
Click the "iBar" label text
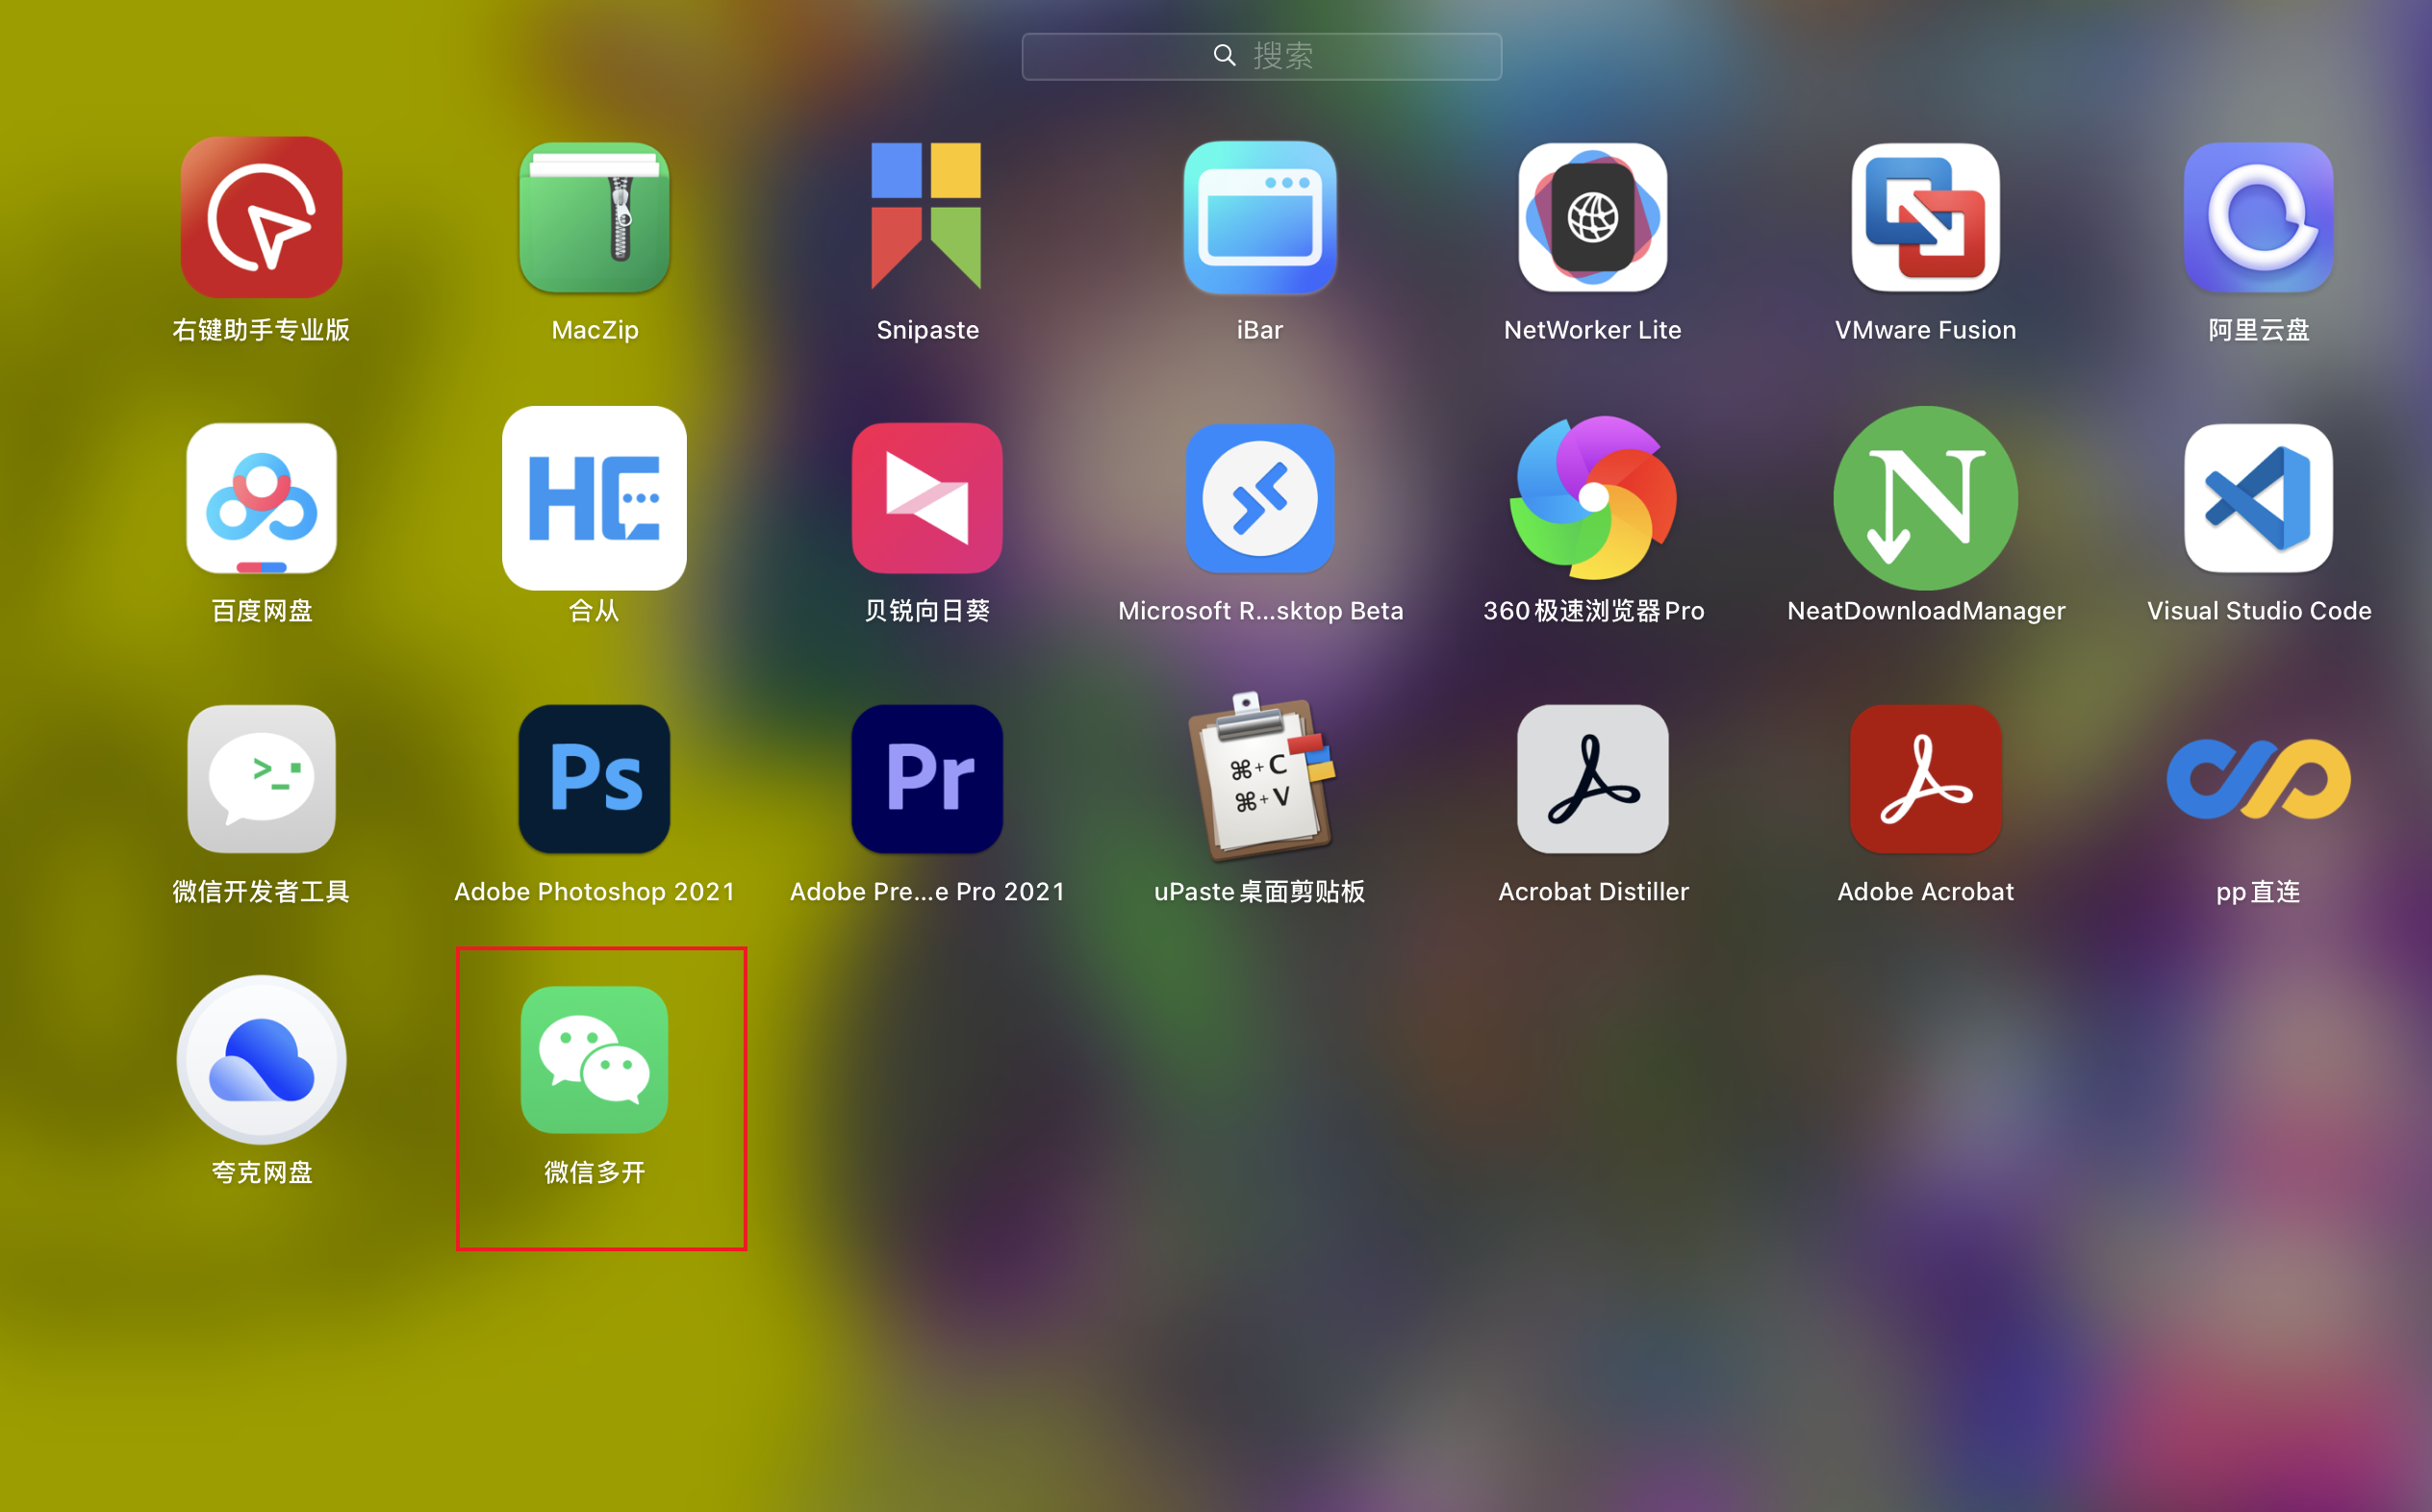(1260, 330)
